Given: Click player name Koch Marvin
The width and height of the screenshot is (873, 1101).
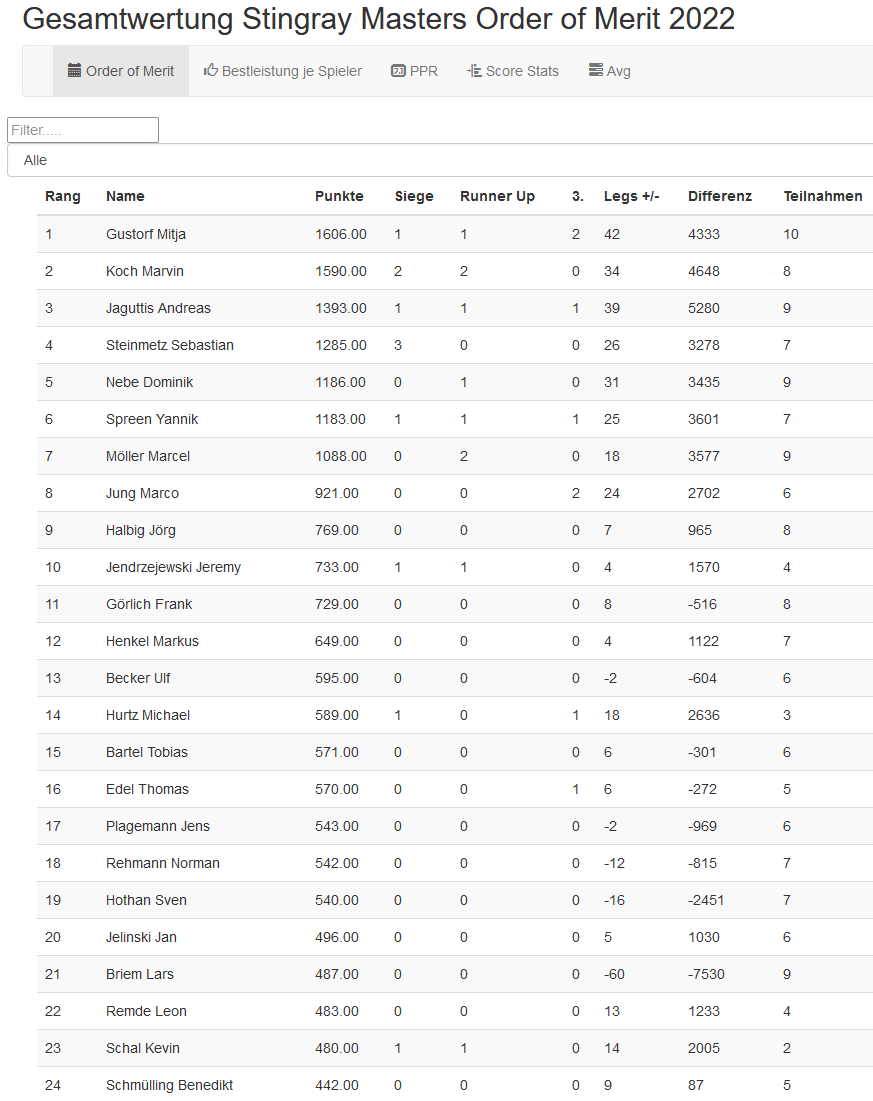Looking at the screenshot, I should coord(145,271).
